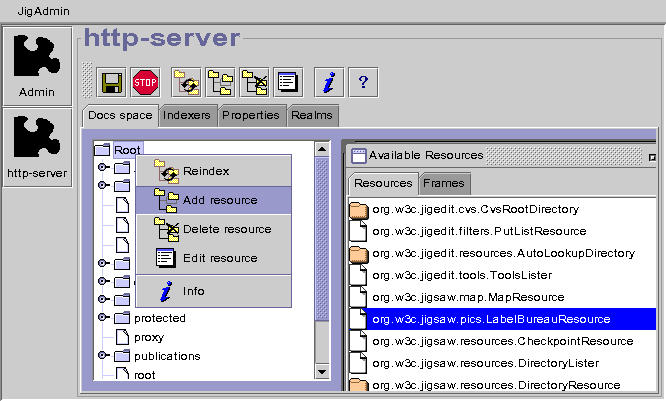Click the Edit resource toolbar icon
Viewport: 666px width, 401px height.
point(289,81)
